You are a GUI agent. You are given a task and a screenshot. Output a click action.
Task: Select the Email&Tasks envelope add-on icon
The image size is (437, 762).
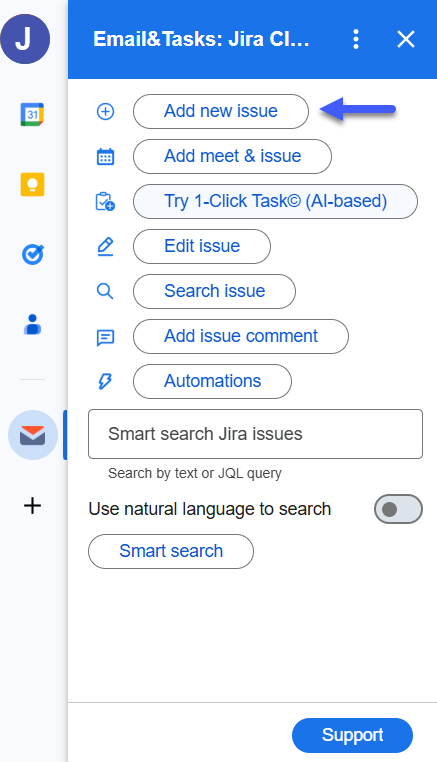pyautogui.click(x=33, y=435)
